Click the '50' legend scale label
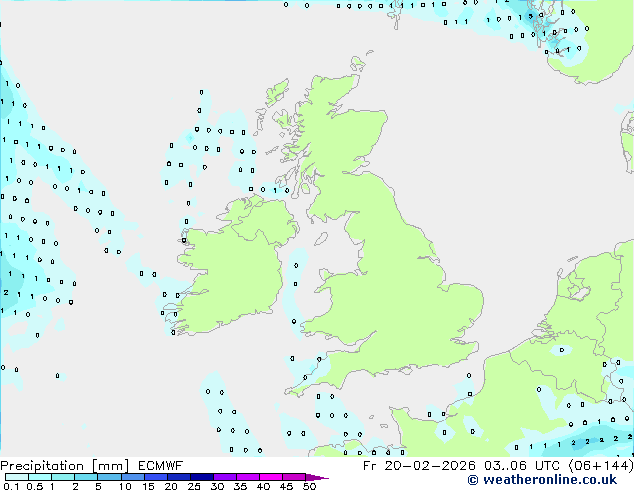 pyautogui.click(x=309, y=486)
